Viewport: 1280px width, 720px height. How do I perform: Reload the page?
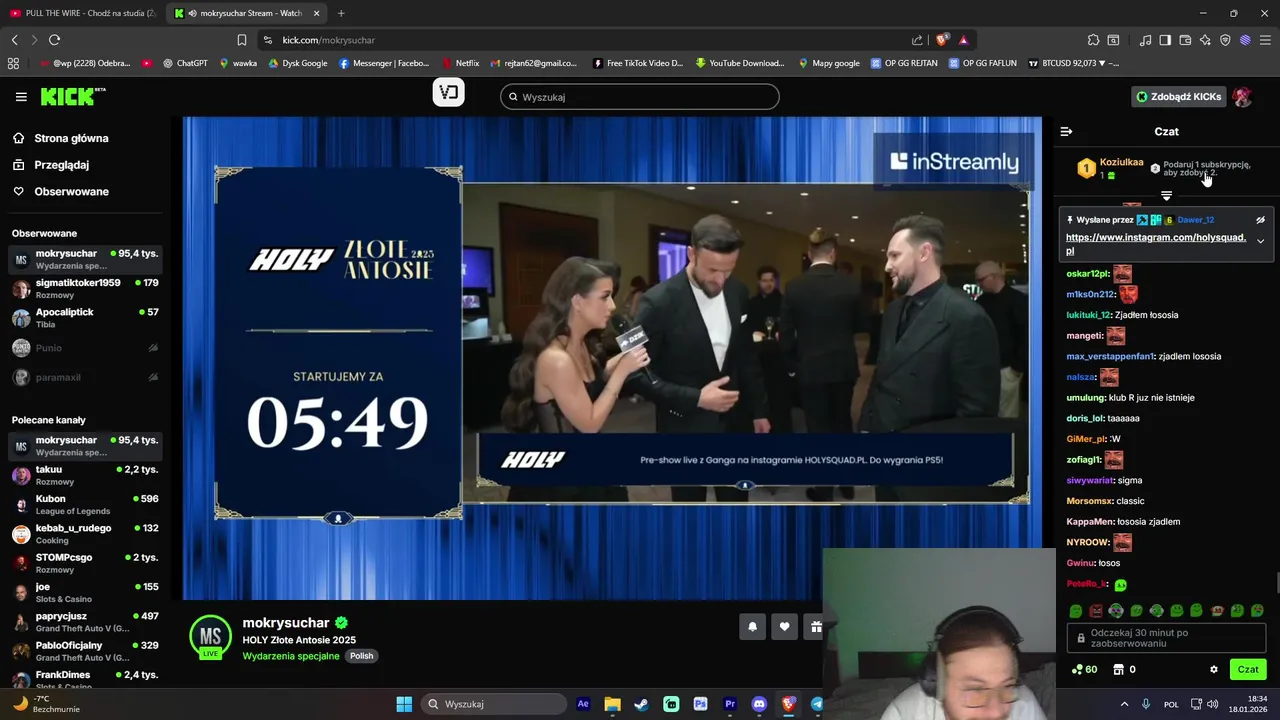point(54,40)
